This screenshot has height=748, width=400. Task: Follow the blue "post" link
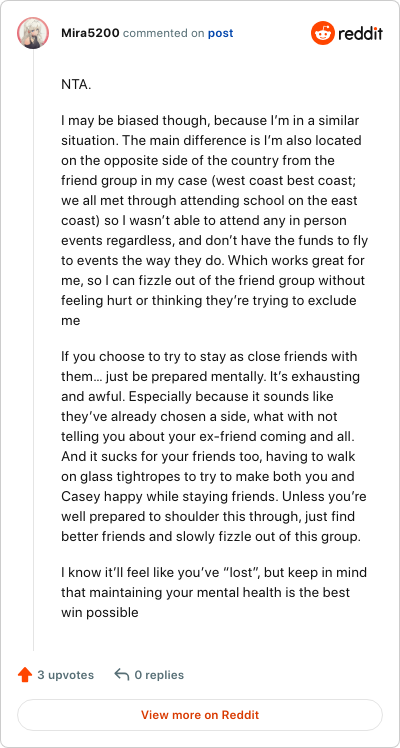coord(220,34)
